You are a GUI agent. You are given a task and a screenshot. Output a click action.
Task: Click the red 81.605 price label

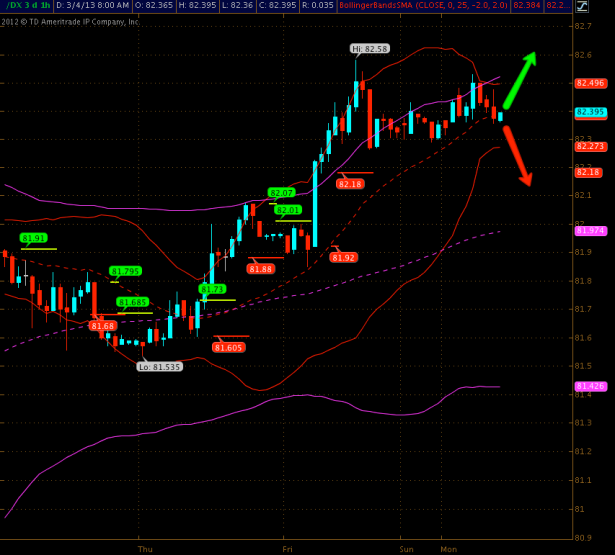click(x=229, y=347)
